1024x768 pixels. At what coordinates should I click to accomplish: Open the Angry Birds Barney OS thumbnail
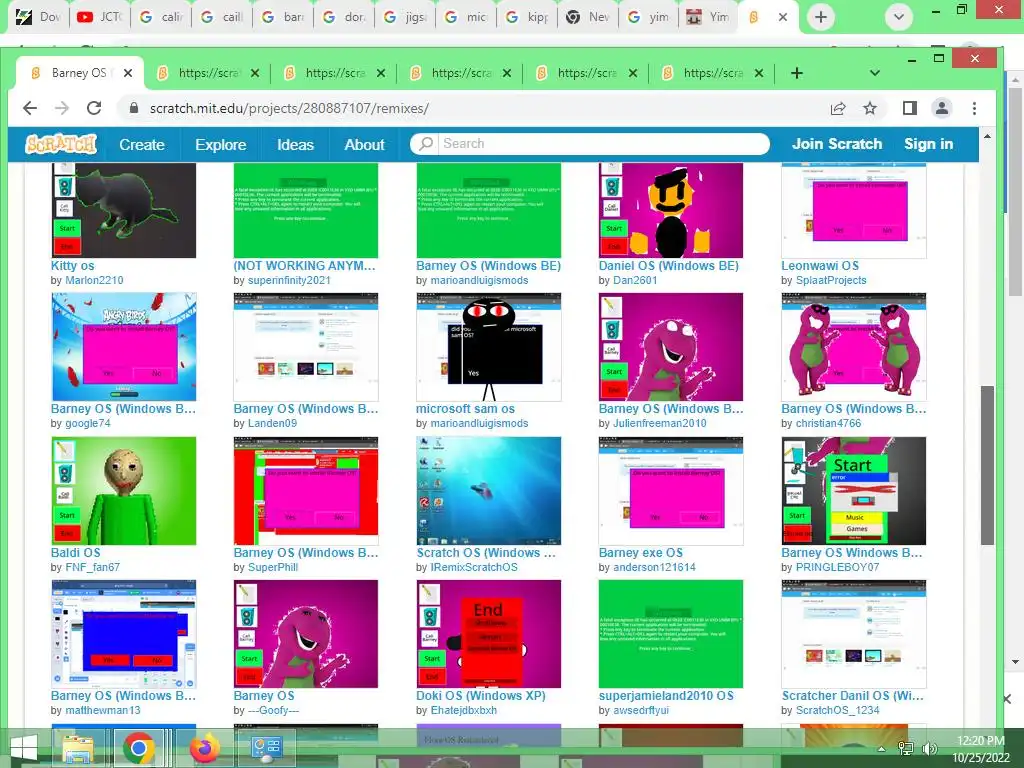[x=123, y=347]
